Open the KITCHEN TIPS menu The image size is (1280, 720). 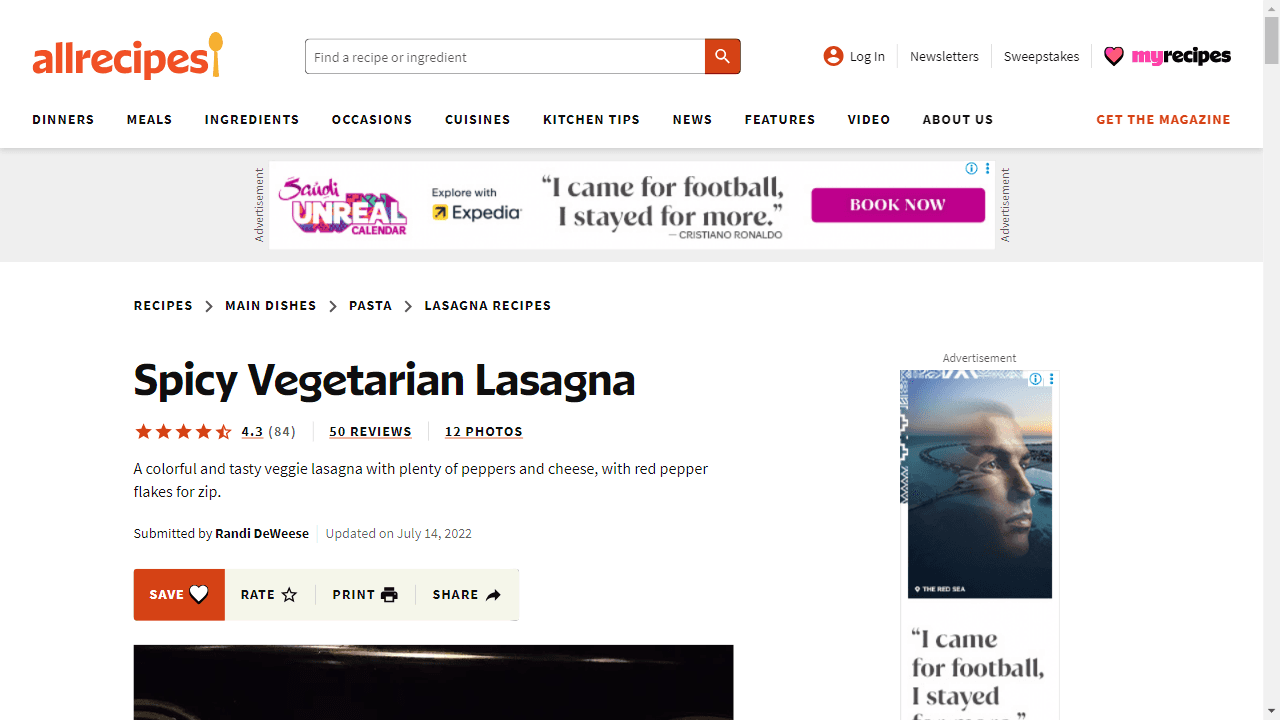(x=591, y=119)
